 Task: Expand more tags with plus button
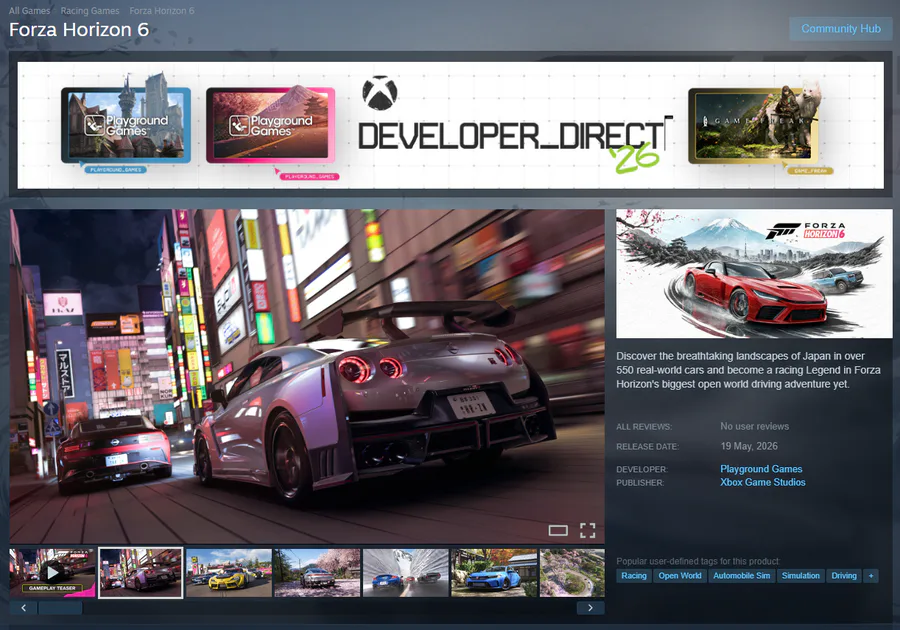click(871, 575)
